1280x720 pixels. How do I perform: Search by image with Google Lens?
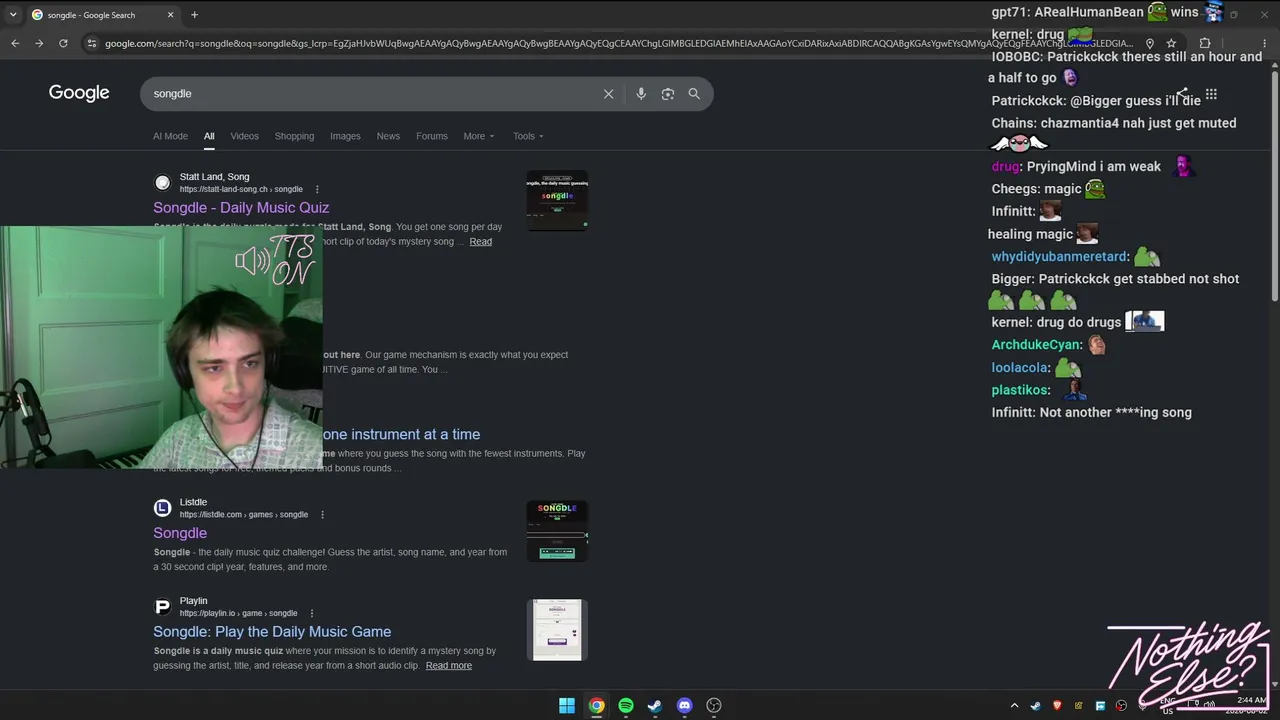(x=667, y=94)
